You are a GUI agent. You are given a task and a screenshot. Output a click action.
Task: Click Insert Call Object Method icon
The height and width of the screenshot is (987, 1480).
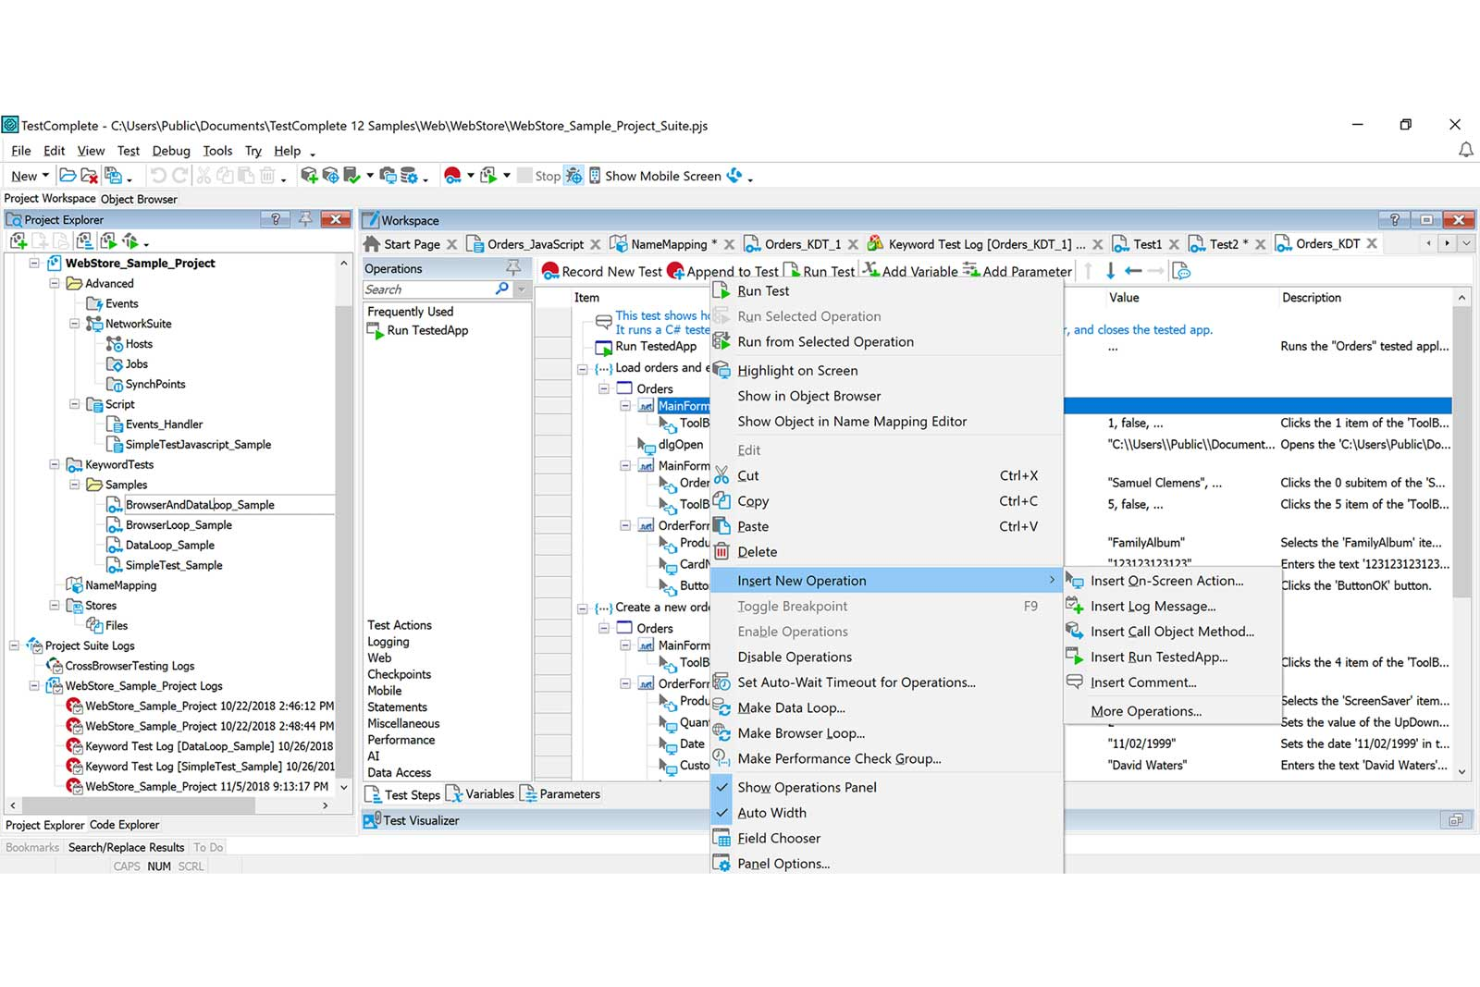pyautogui.click(x=1075, y=631)
